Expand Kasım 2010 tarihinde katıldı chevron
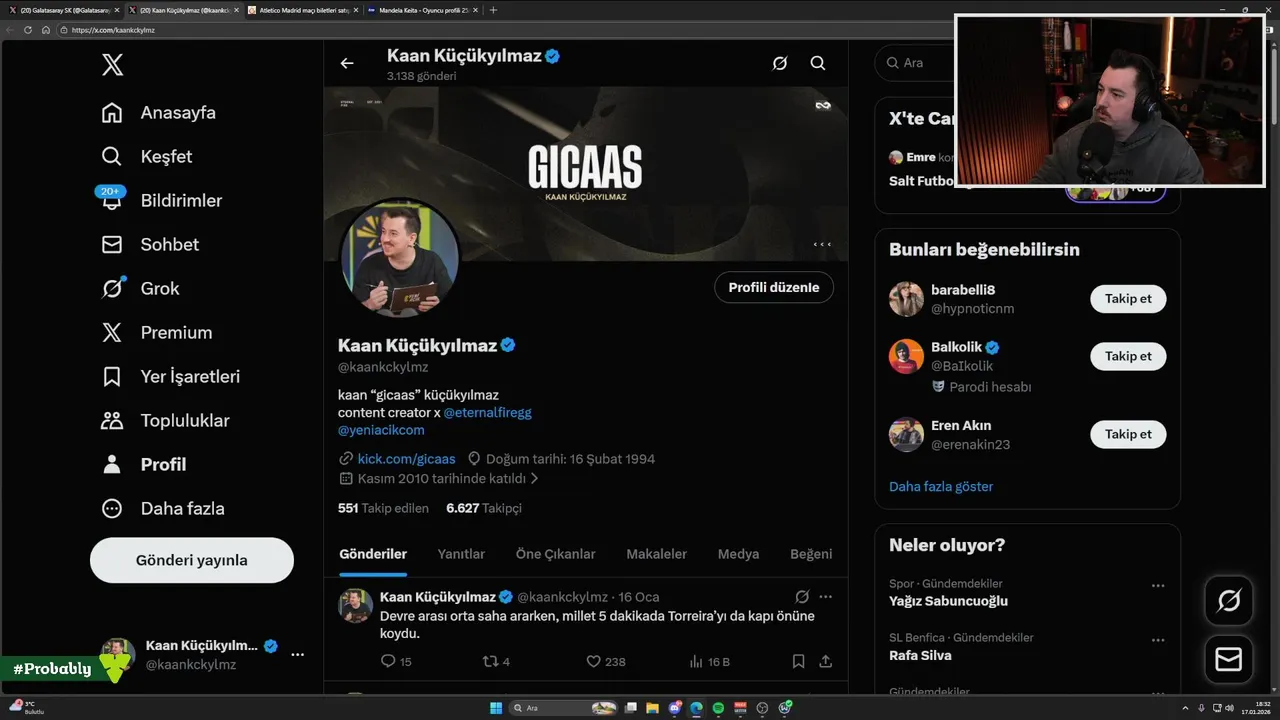The height and width of the screenshot is (720, 1280). click(535, 479)
